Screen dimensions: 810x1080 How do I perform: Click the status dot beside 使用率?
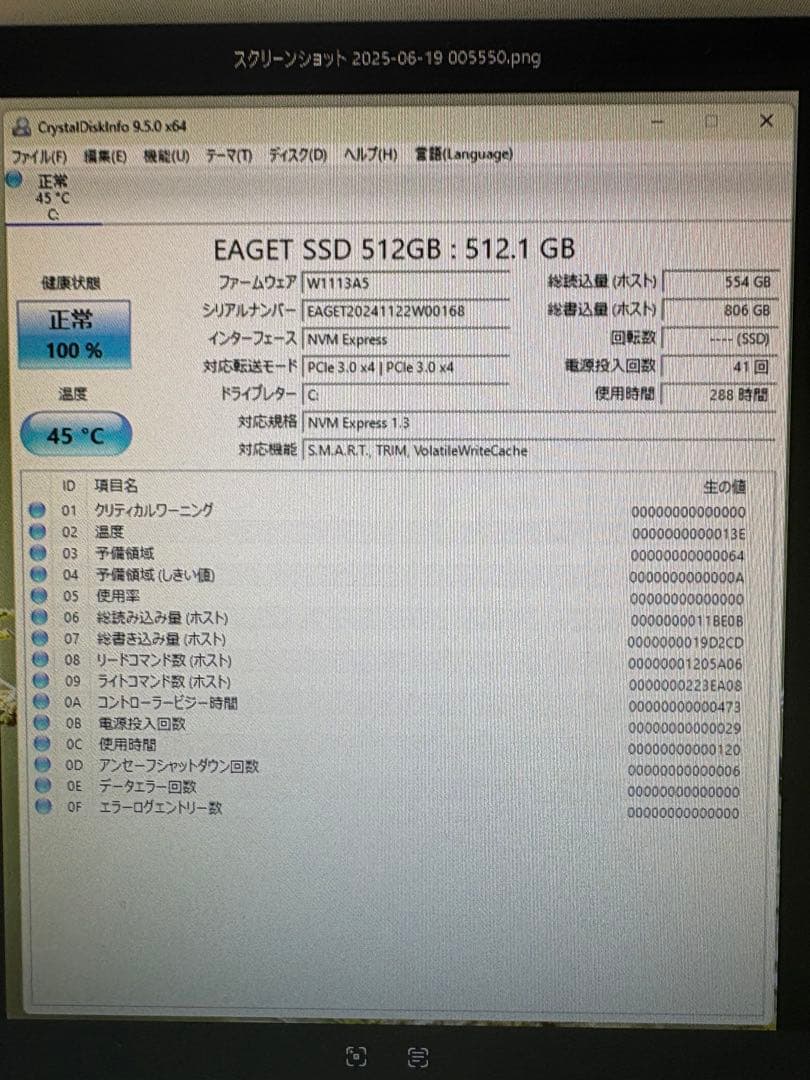(38, 596)
